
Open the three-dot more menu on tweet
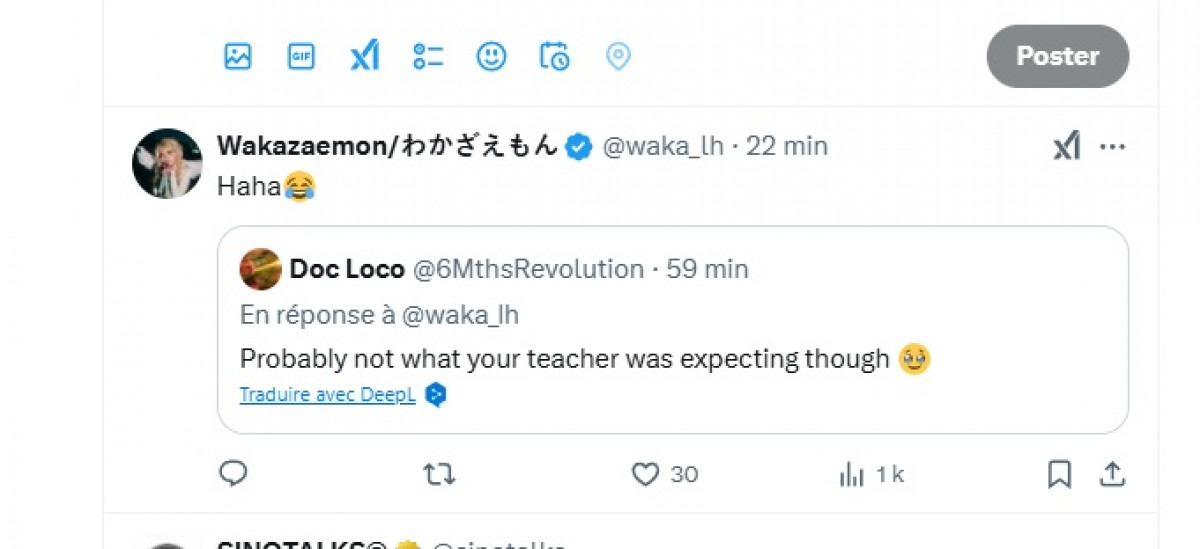pyautogui.click(x=1113, y=147)
